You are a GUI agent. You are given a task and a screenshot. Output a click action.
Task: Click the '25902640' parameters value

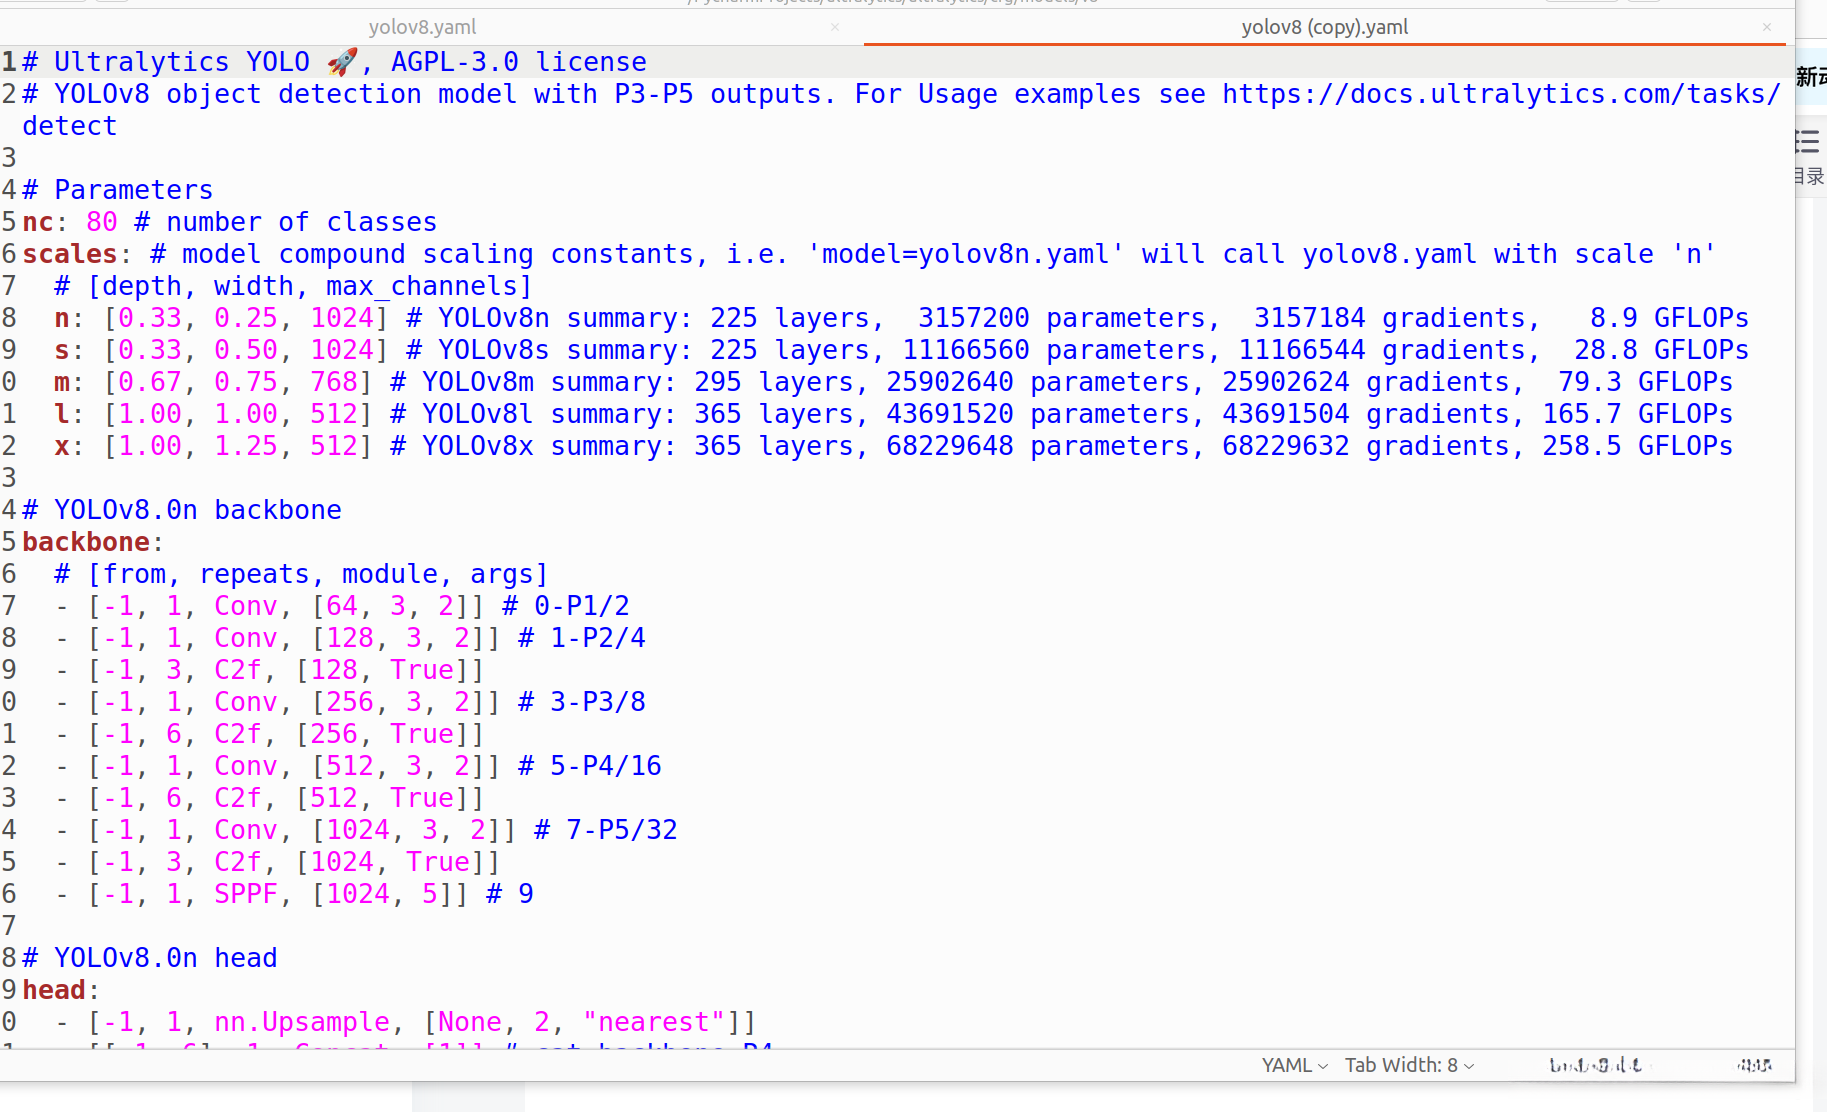point(950,382)
